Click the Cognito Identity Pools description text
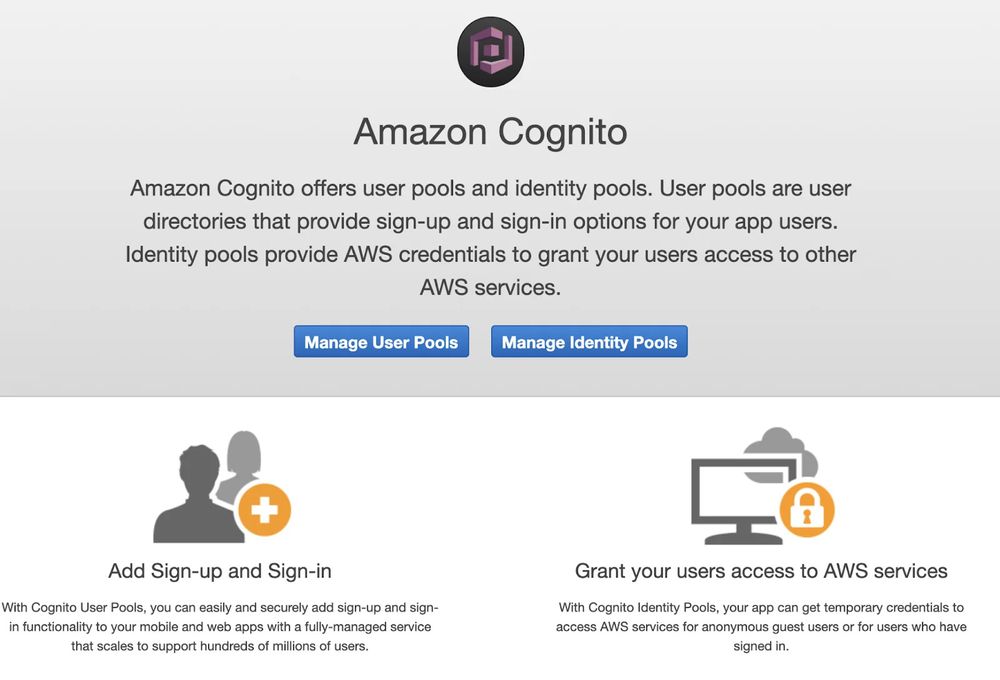 click(762, 627)
